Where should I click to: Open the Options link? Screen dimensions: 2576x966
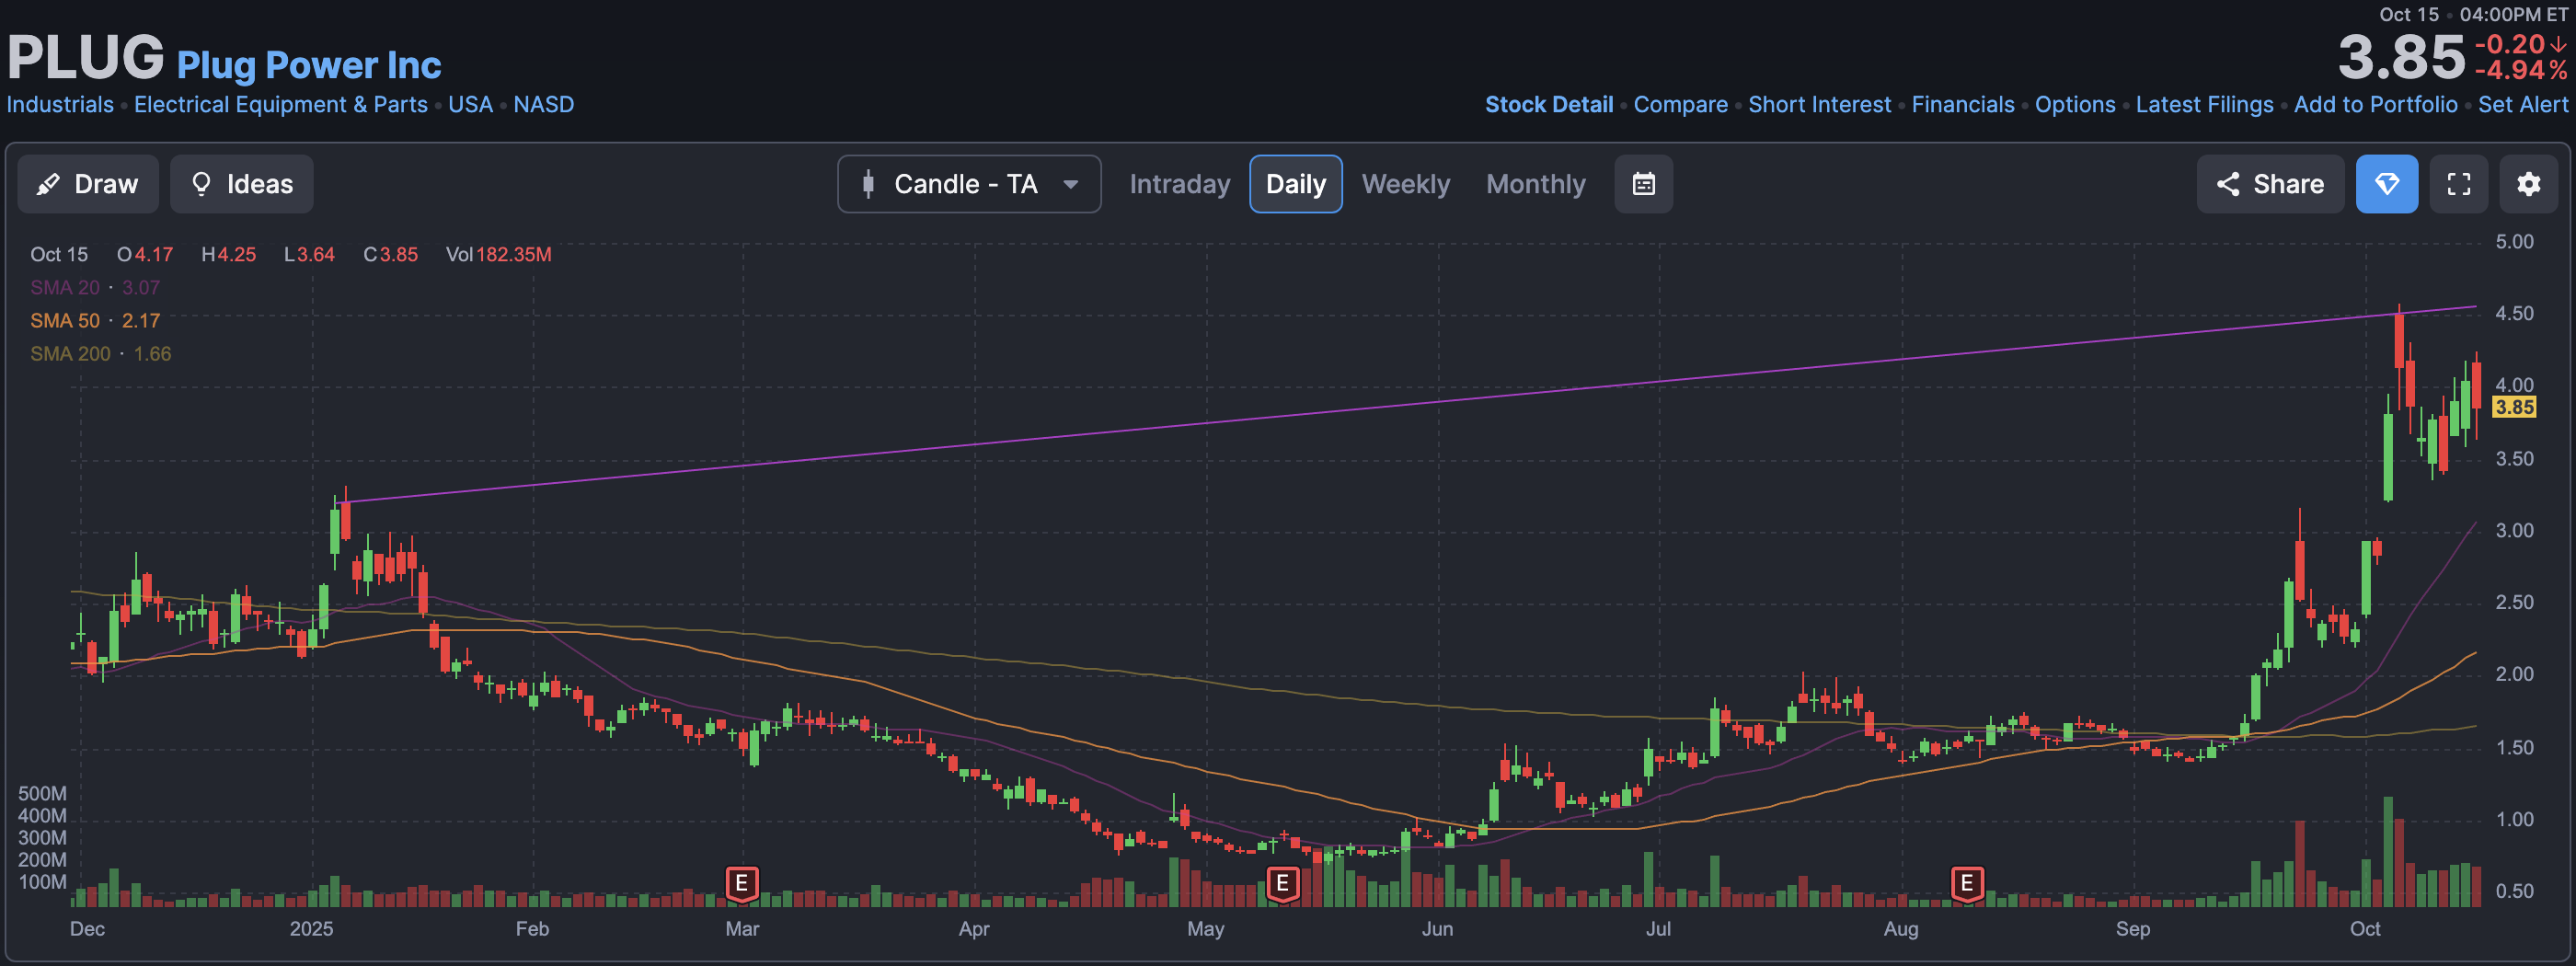pyautogui.click(x=2075, y=104)
